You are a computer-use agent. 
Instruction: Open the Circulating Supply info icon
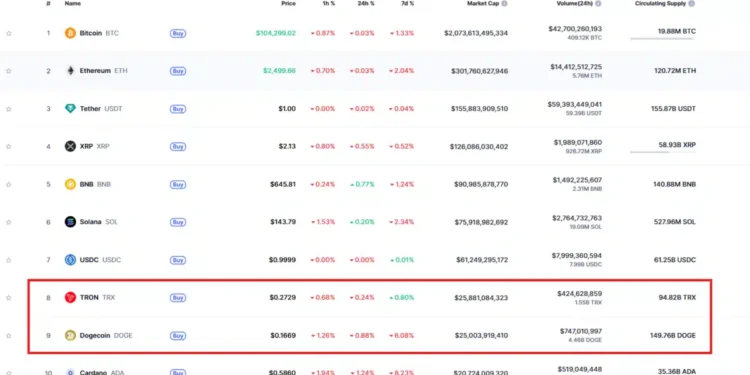click(x=692, y=3)
